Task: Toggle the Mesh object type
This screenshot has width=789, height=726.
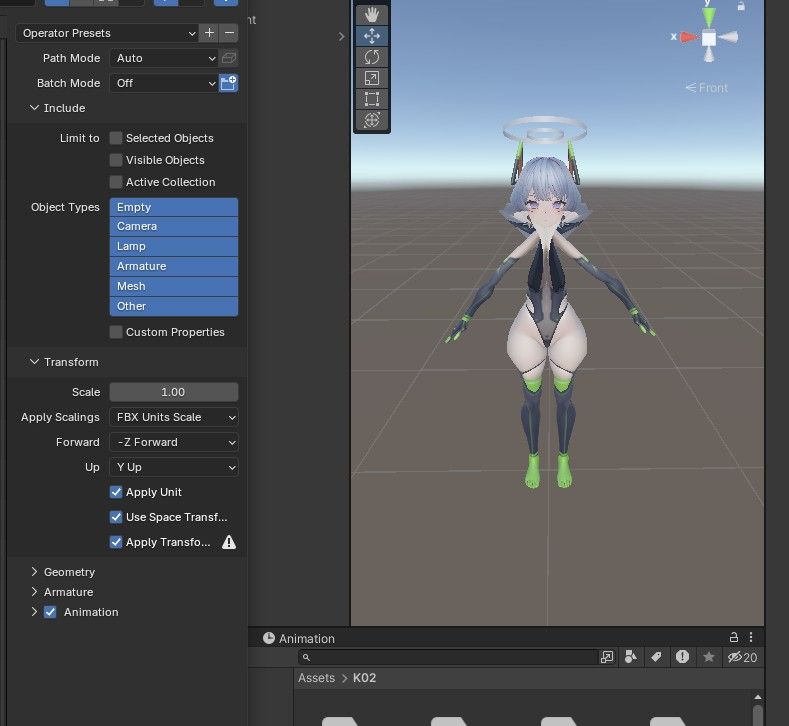Action: (174, 286)
